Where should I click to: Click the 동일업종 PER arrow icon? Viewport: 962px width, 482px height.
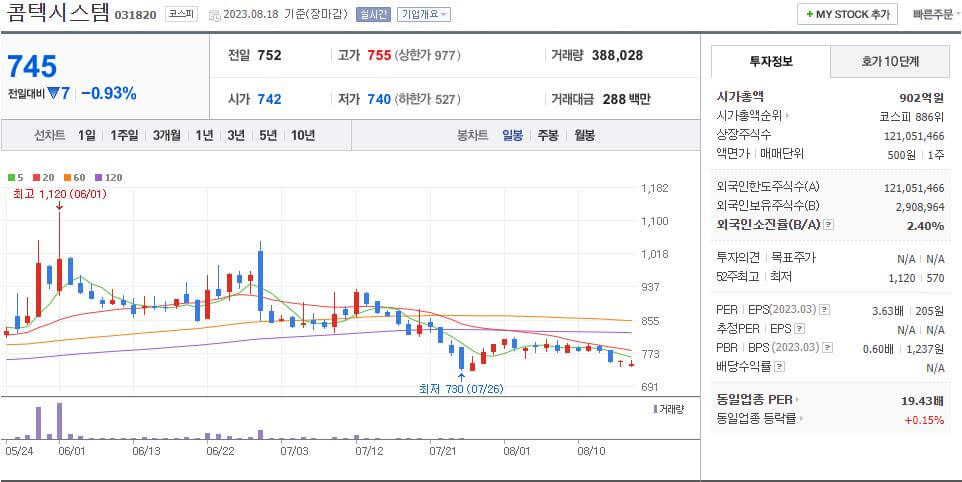coord(798,400)
